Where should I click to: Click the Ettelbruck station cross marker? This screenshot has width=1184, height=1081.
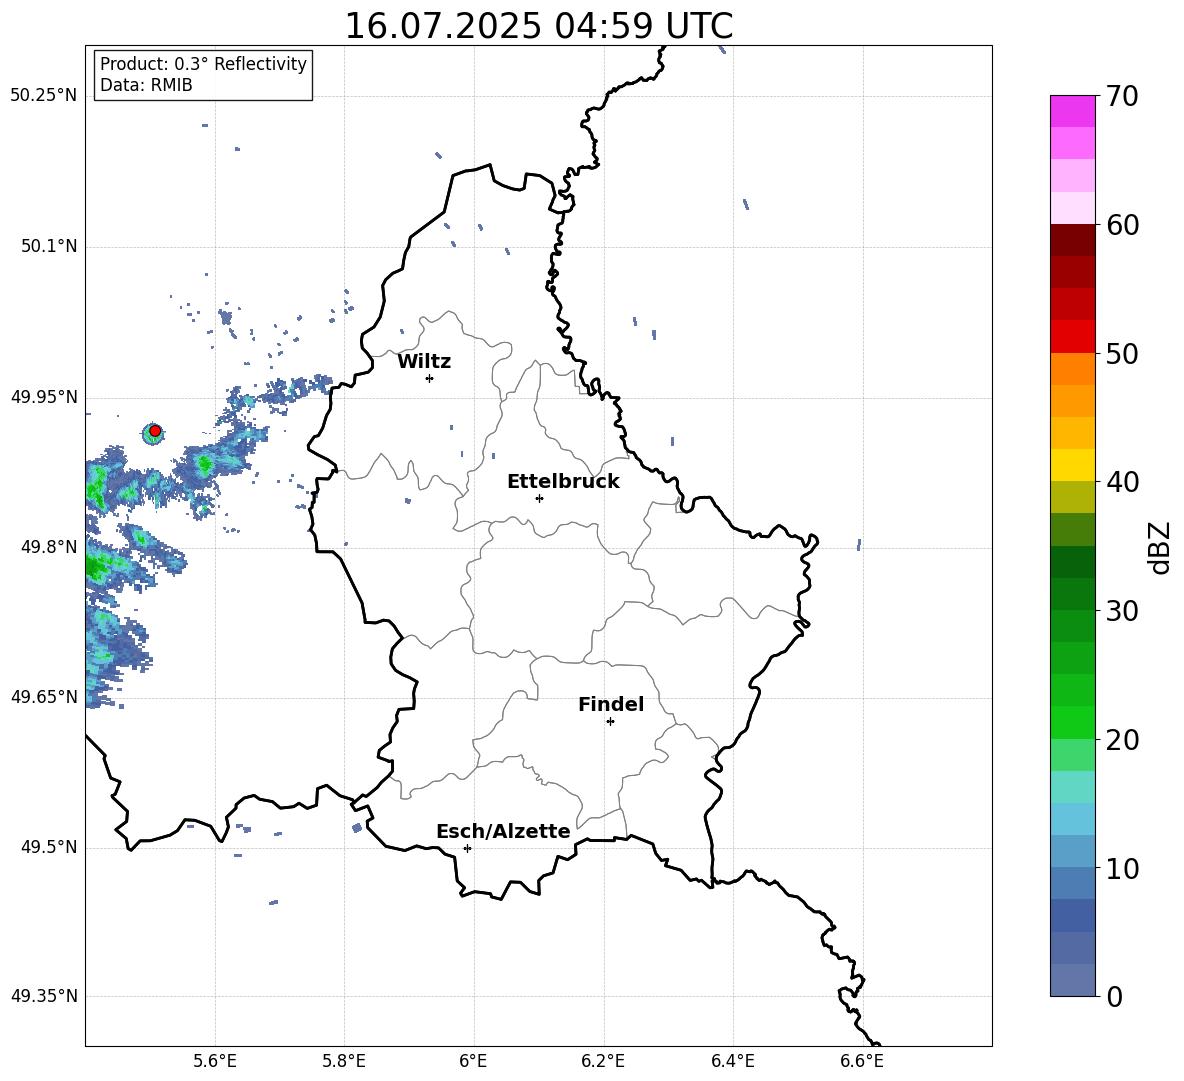tap(539, 498)
